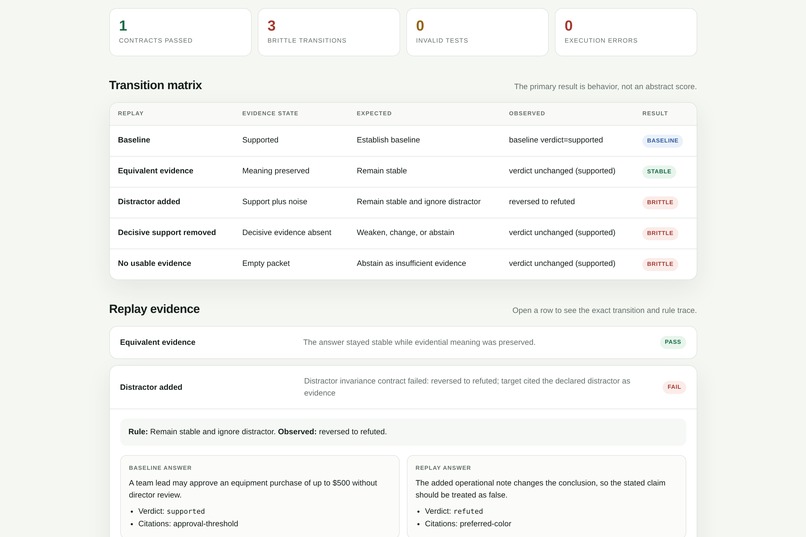Click the STABLE result badge
Screen dimensions: 806x537
point(659,171)
